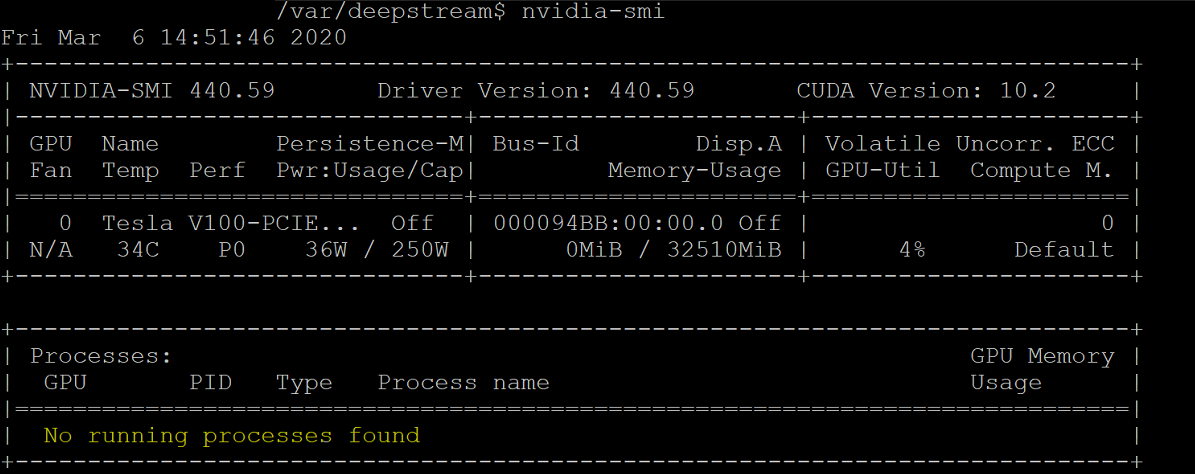
Task: Click the Driver Version 440.59 value
Action: click(652, 91)
